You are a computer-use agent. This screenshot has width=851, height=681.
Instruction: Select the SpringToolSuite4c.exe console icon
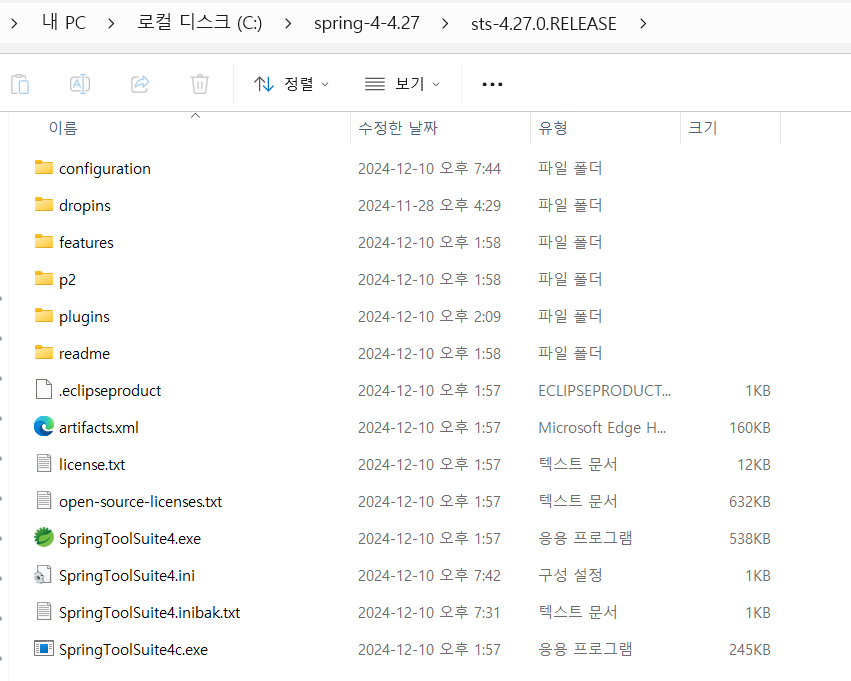click(x=43, y=648)
